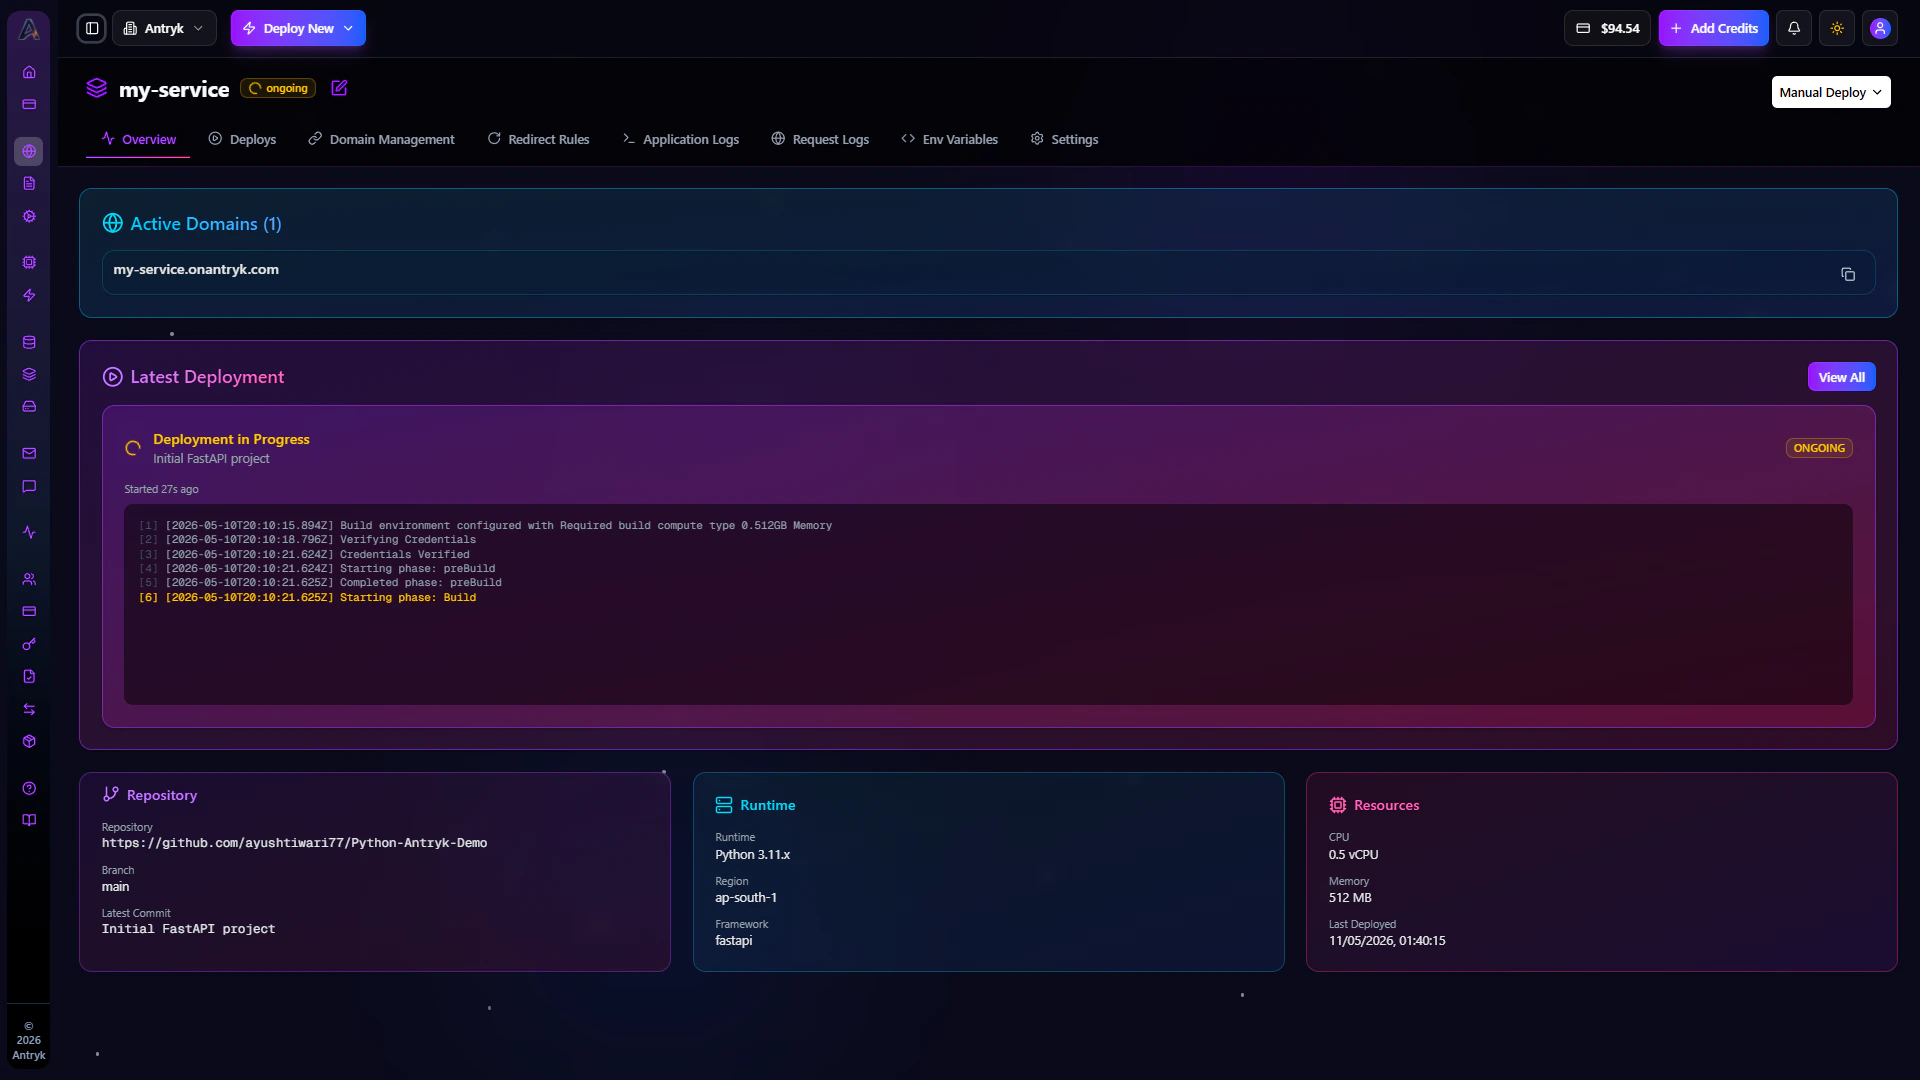
Task: Go to the Request Logs tab
Action: click(x=820, y=139)
